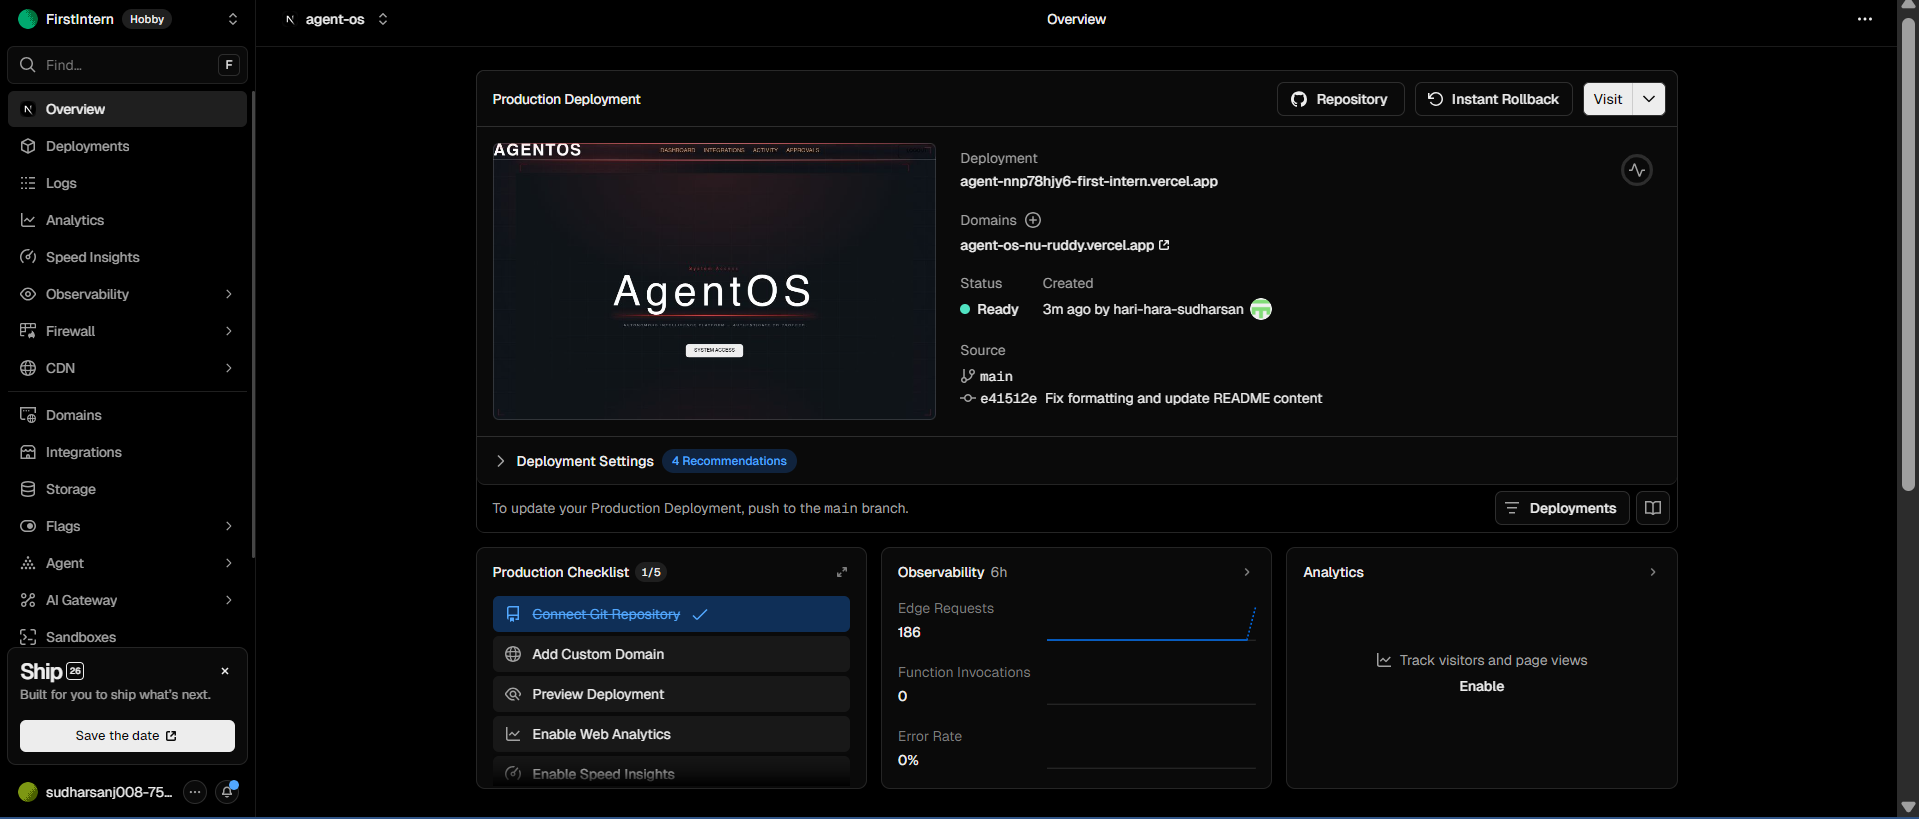Open the Observability card arrow
Screen dimensions: 1919x819
(x=1247, y=572)
